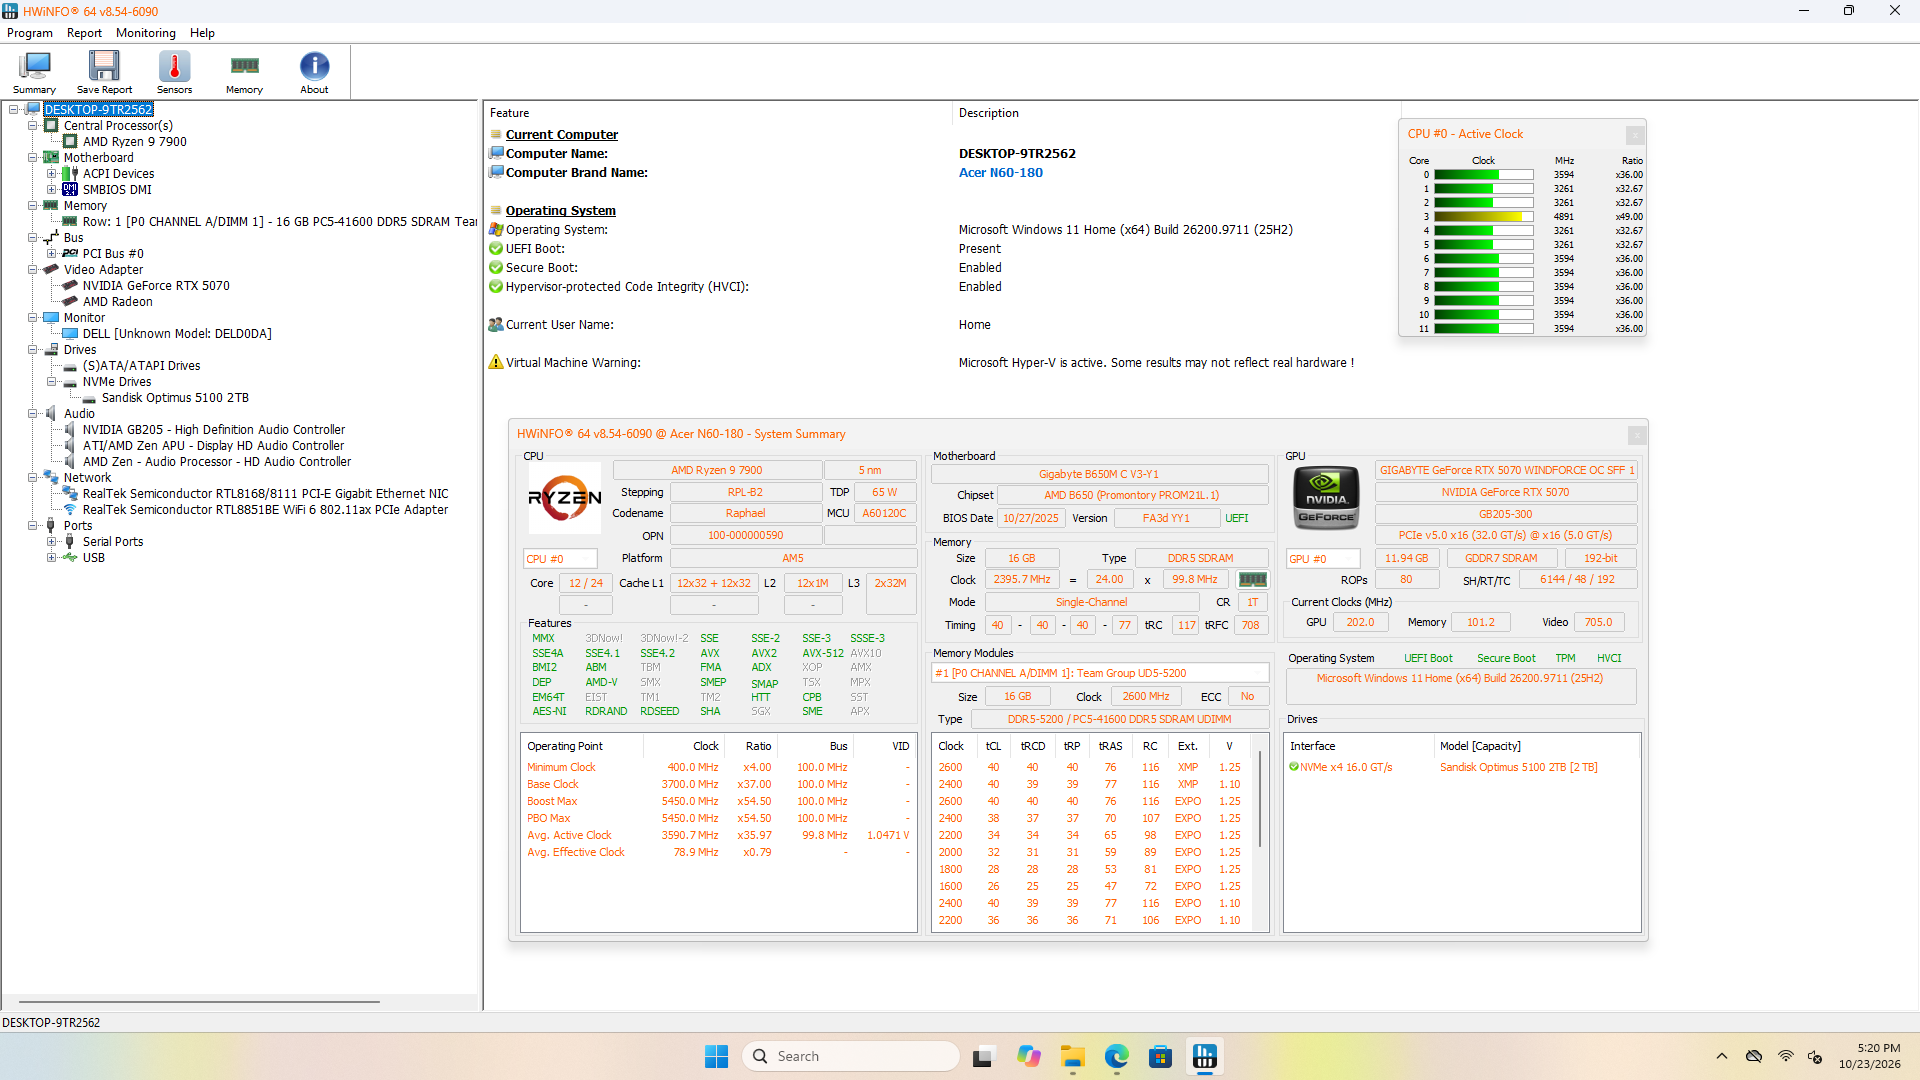Open the About info icon

tap(314, 72)
